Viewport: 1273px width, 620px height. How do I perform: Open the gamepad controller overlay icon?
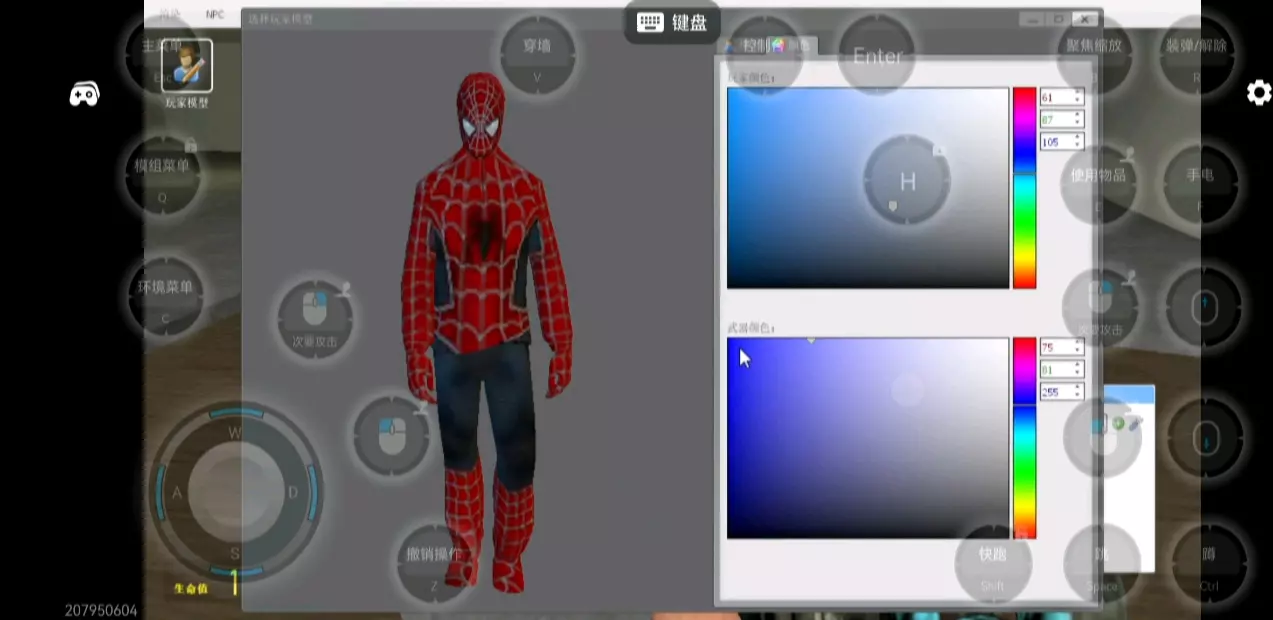[84, 94]
